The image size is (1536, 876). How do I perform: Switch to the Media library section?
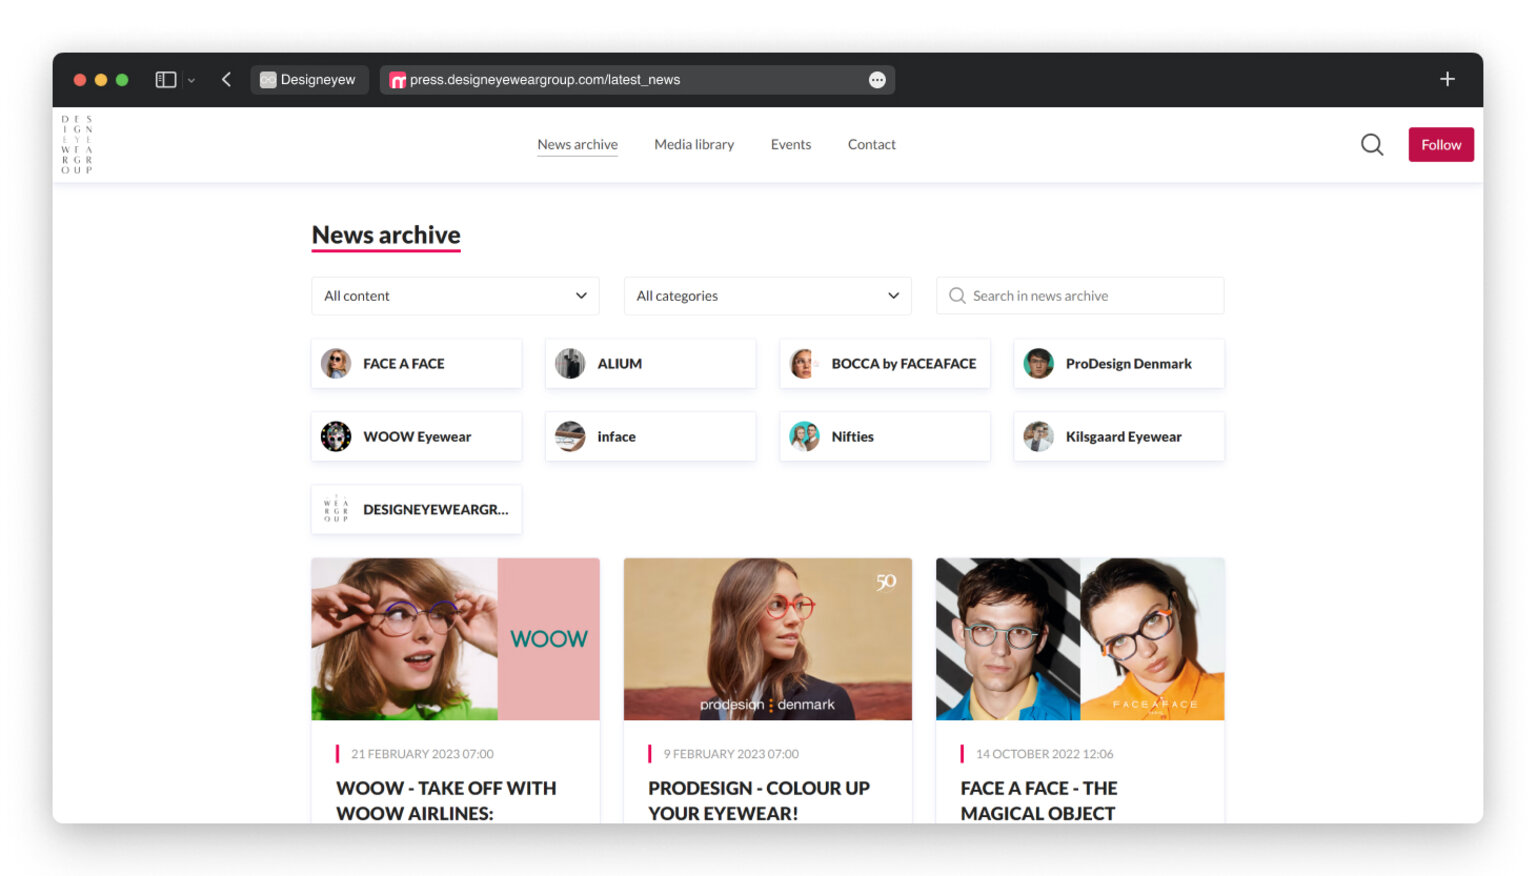click(694, 144)
